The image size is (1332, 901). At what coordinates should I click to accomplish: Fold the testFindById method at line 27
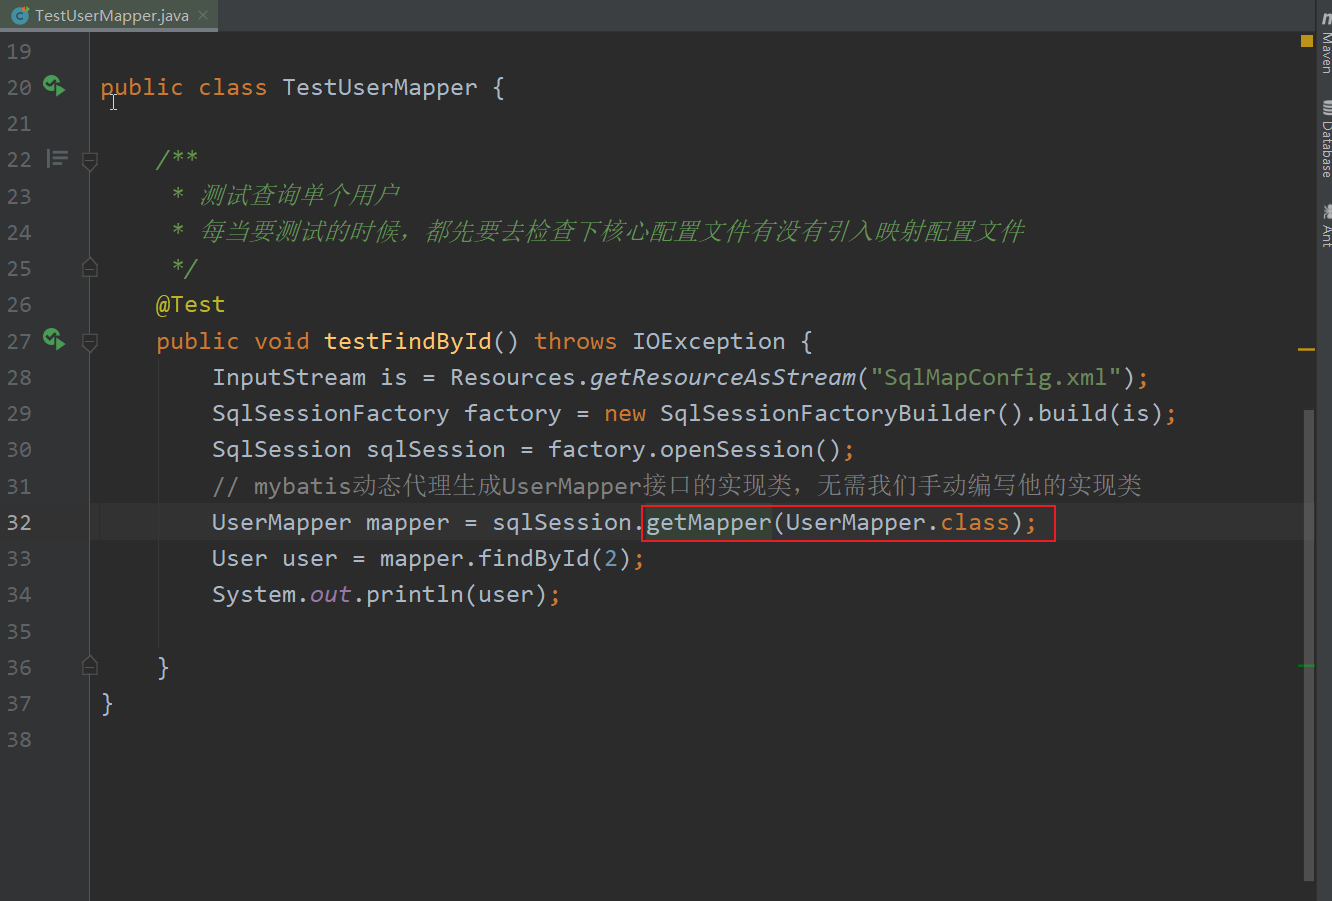point(89,341)
